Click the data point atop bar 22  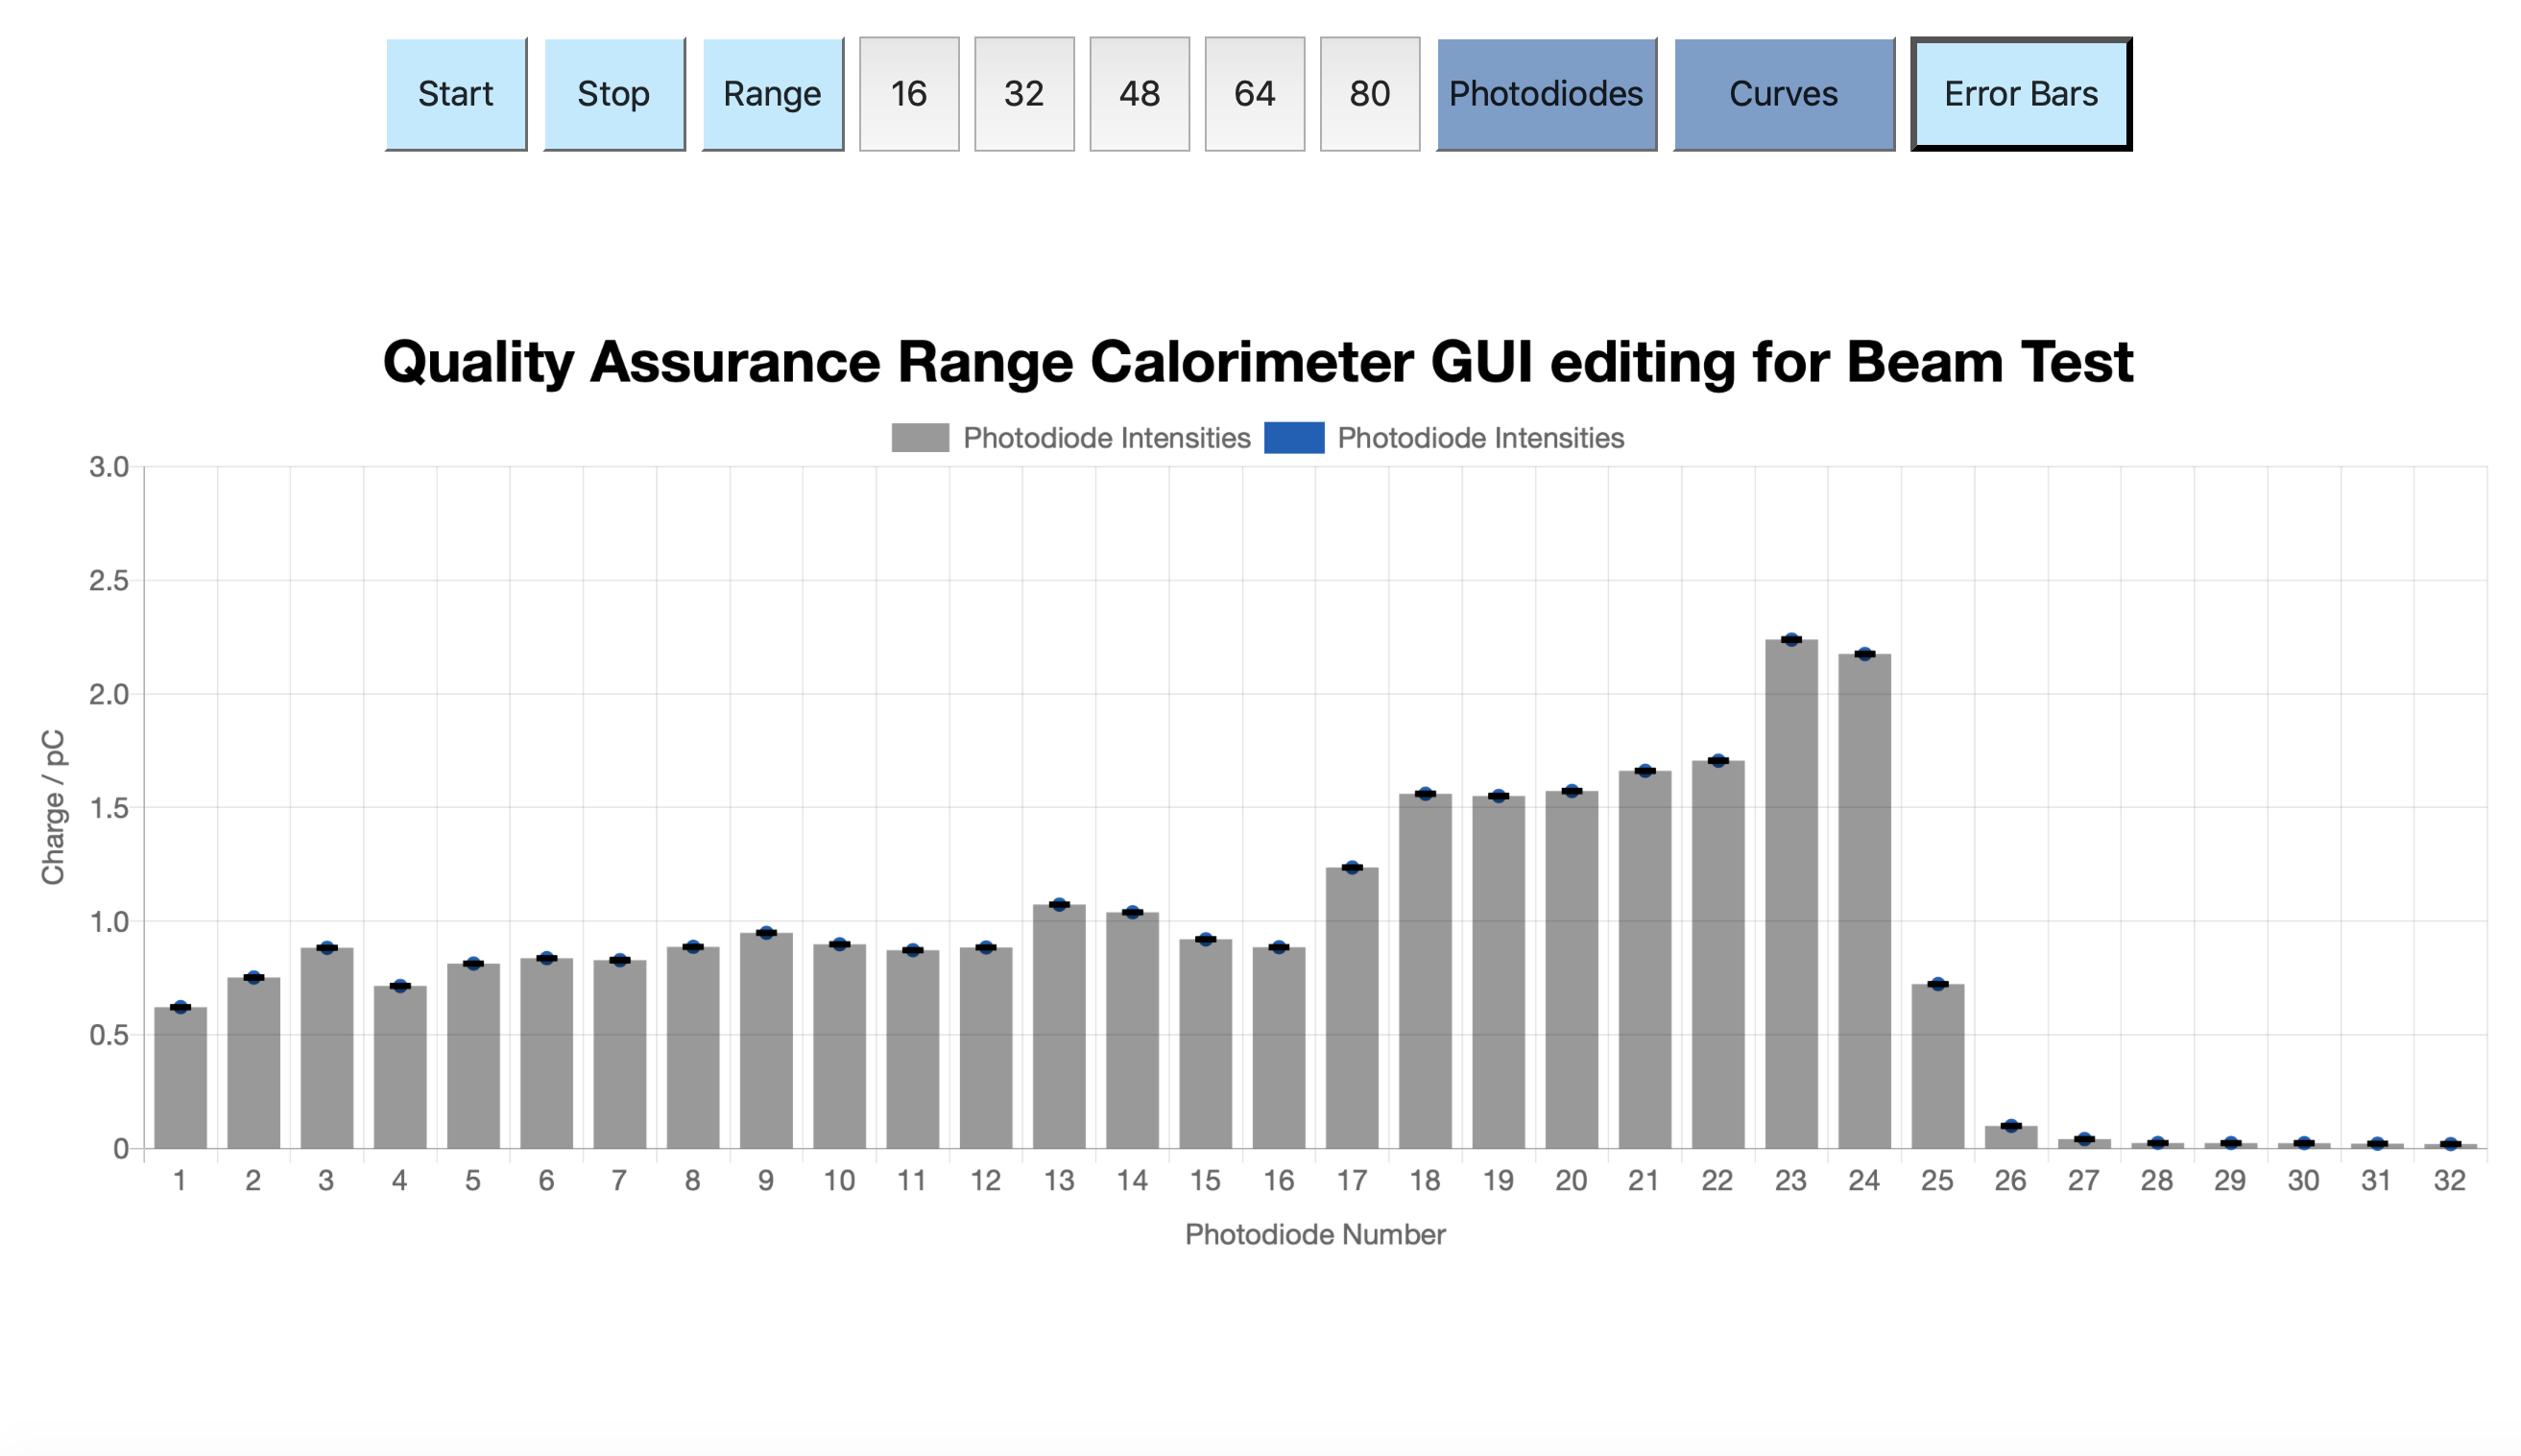click(x=1717, y=761)
